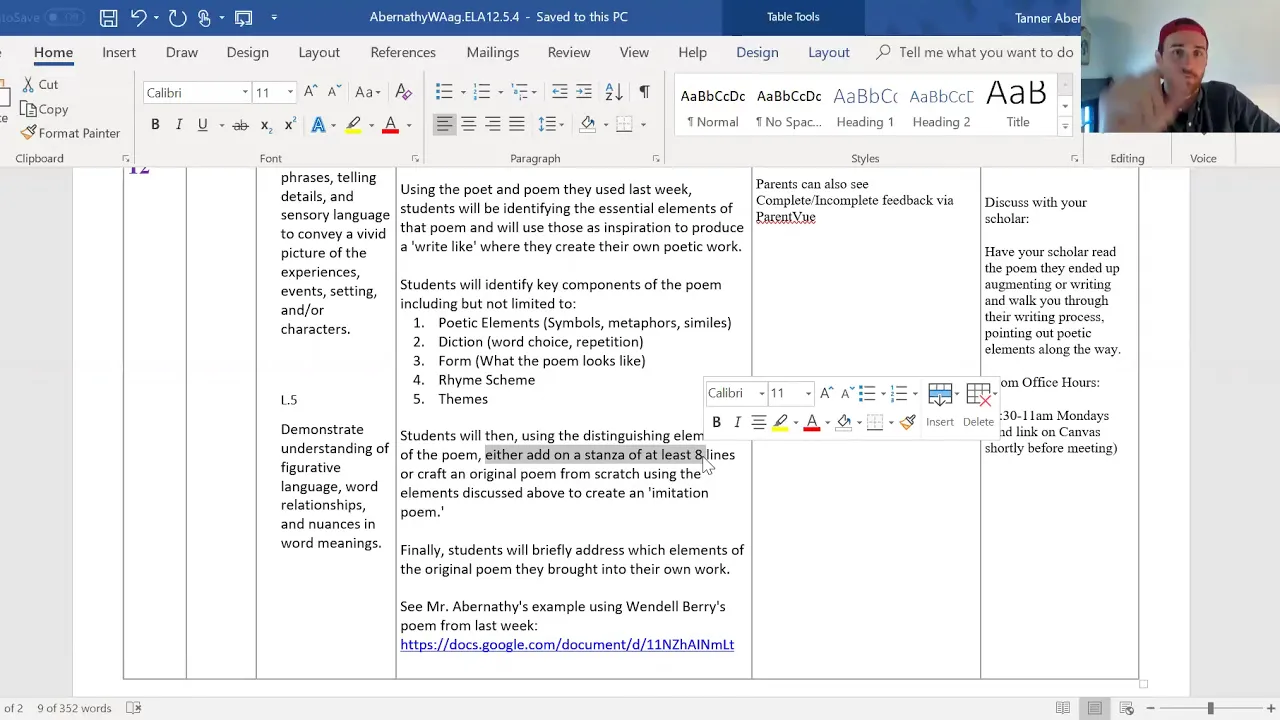Click the Save icon in the title bar
This screenshot has width=1280, height=720.
pyautogui.click(x=108, y=17)
